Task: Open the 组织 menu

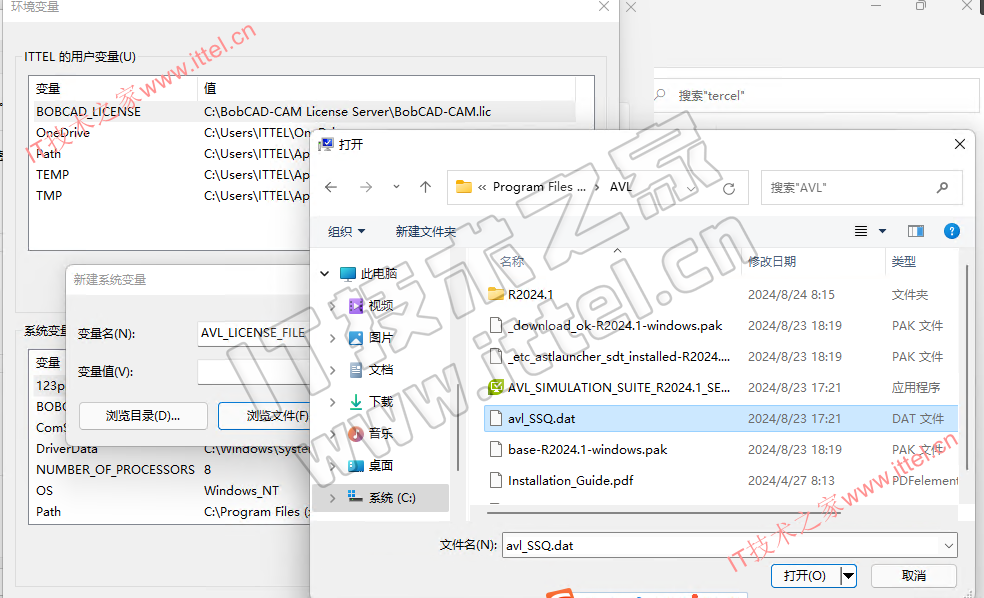Action: click(x=346, y=232)
